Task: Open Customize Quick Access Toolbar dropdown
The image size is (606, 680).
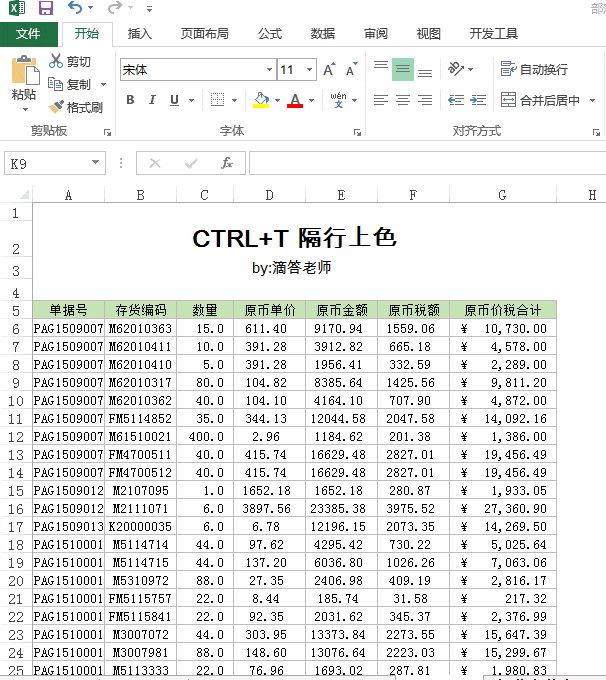Action: pyautogui.click(x=149, y=8)
